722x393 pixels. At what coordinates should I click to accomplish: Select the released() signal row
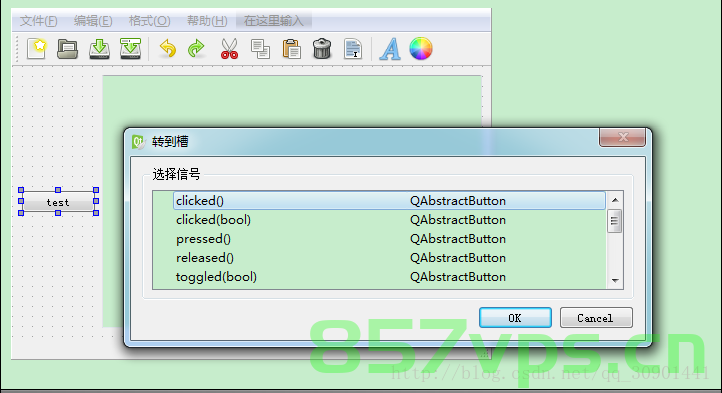[x=389, y=258]
